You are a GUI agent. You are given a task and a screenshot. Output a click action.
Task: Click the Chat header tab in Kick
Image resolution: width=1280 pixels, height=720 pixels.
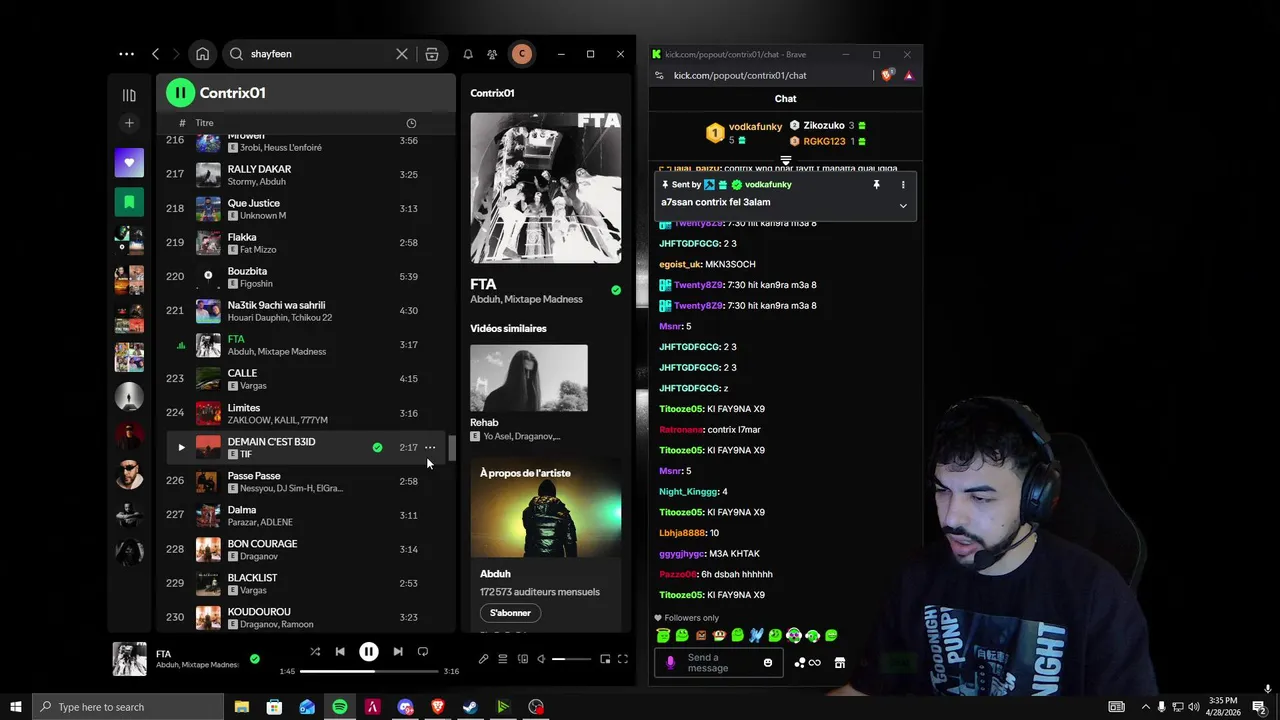pos(786,99)
